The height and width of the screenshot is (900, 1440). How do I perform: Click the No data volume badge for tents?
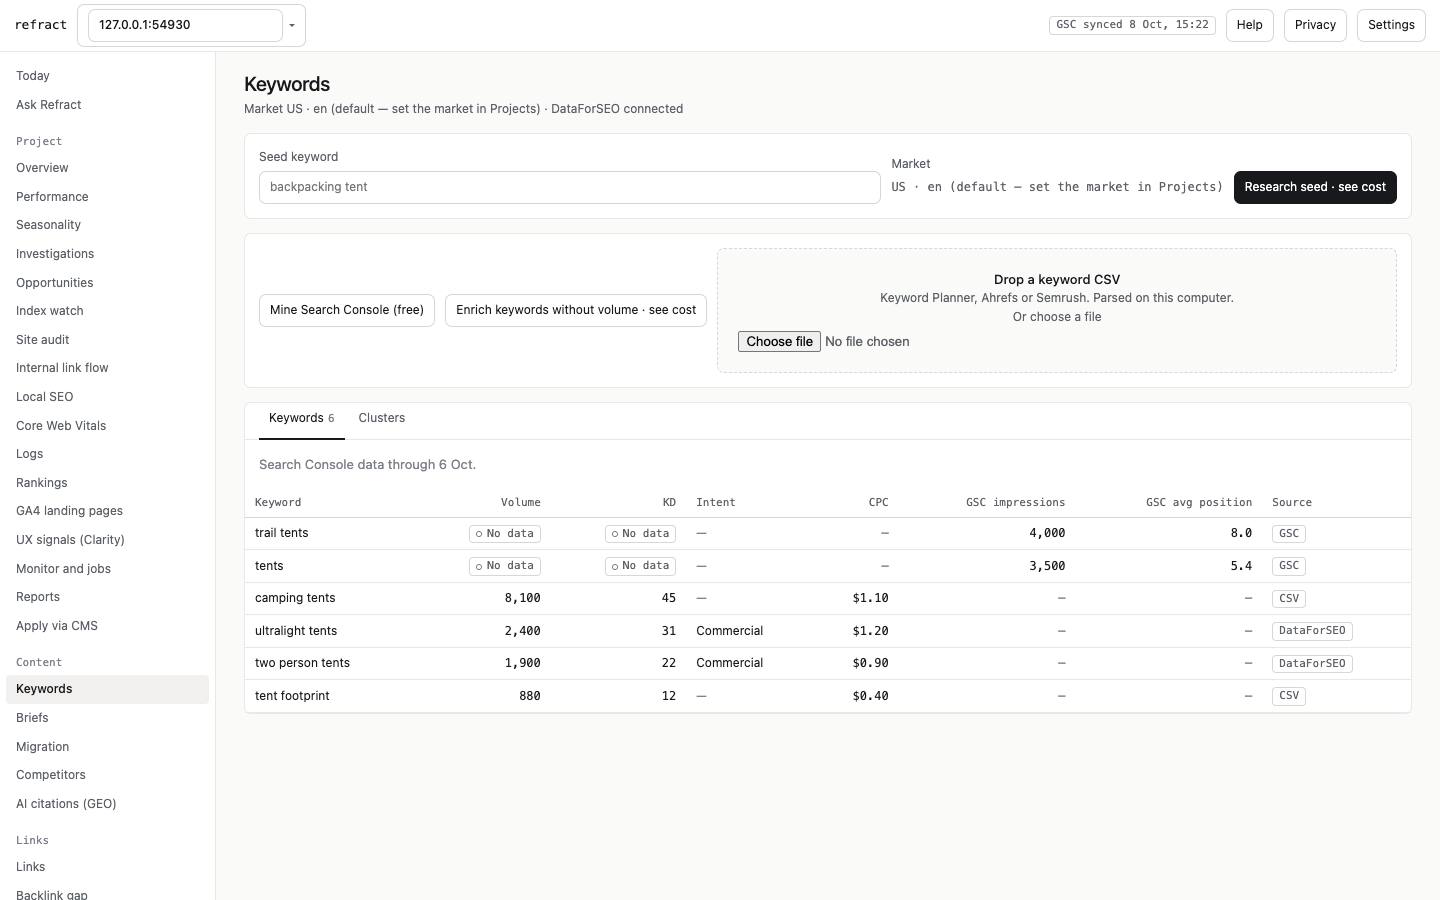click(505, 566)
